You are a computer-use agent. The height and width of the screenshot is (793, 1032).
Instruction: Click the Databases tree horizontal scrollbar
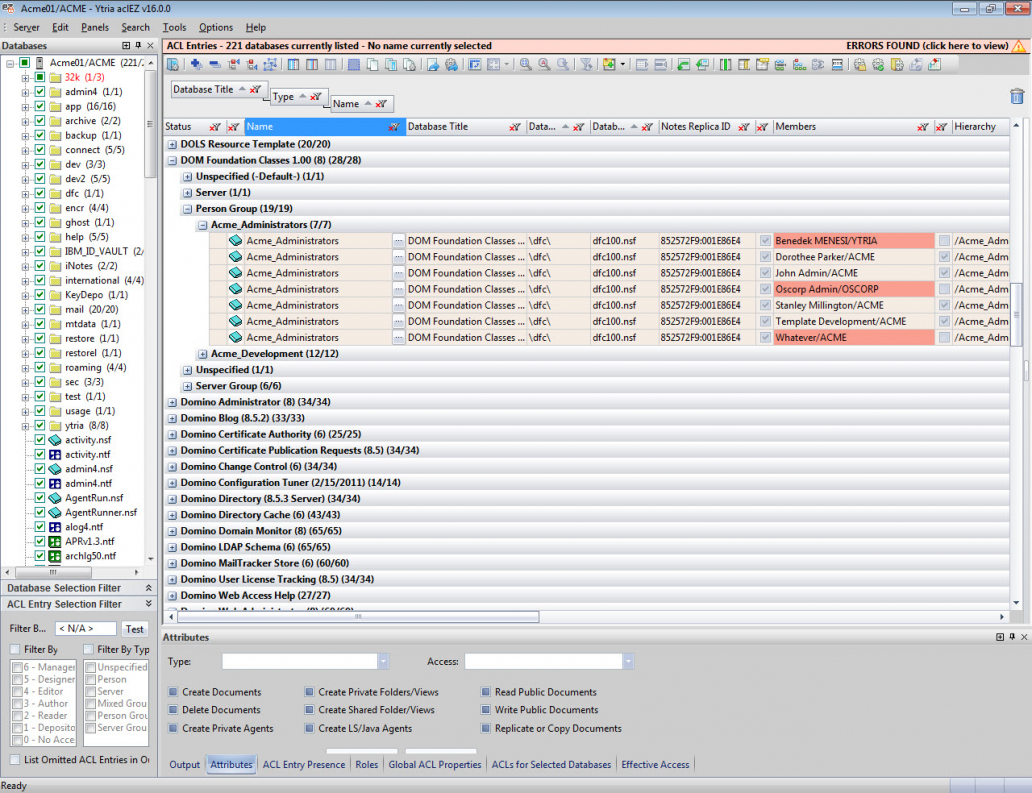point(53,573)
